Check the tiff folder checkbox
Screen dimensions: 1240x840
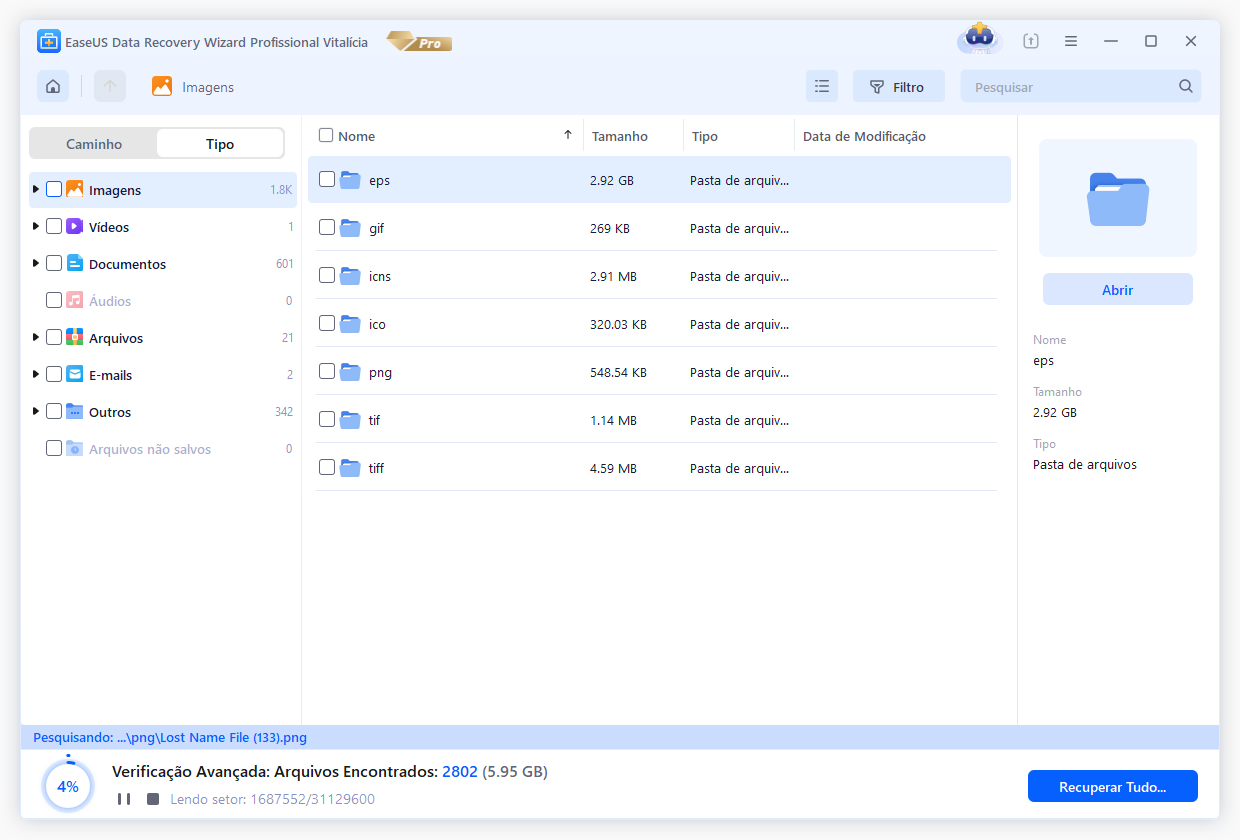[x=327, y=467]
